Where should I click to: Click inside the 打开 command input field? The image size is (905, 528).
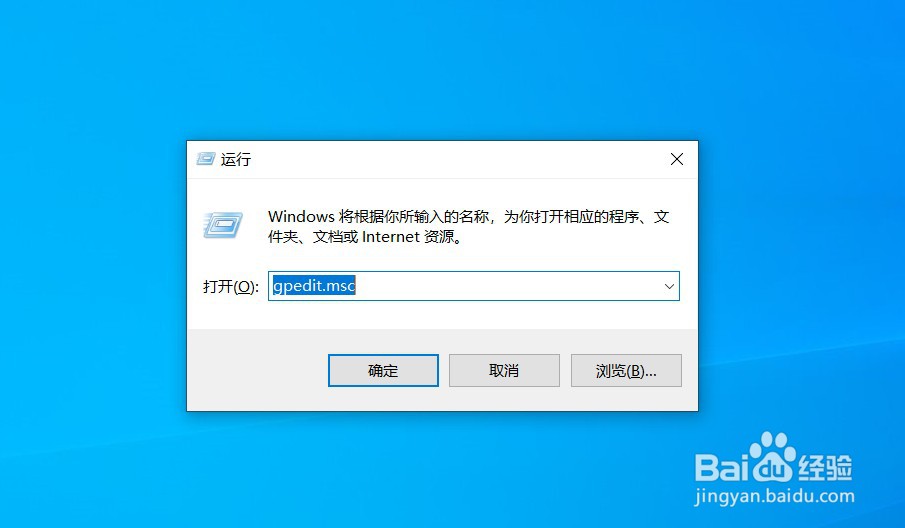(473, 286)
